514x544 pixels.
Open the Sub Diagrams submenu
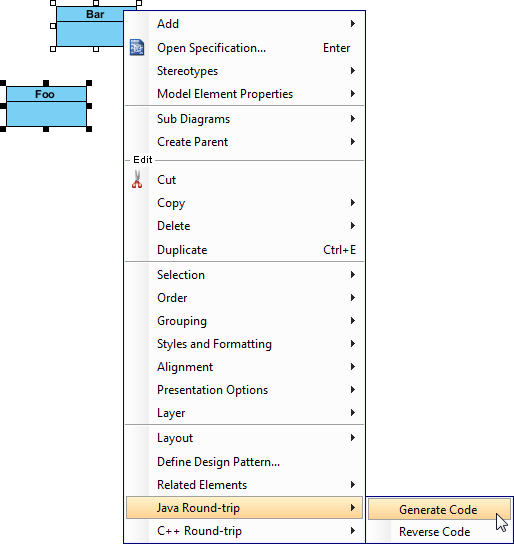pyautogui.click(x=244, y=119)
